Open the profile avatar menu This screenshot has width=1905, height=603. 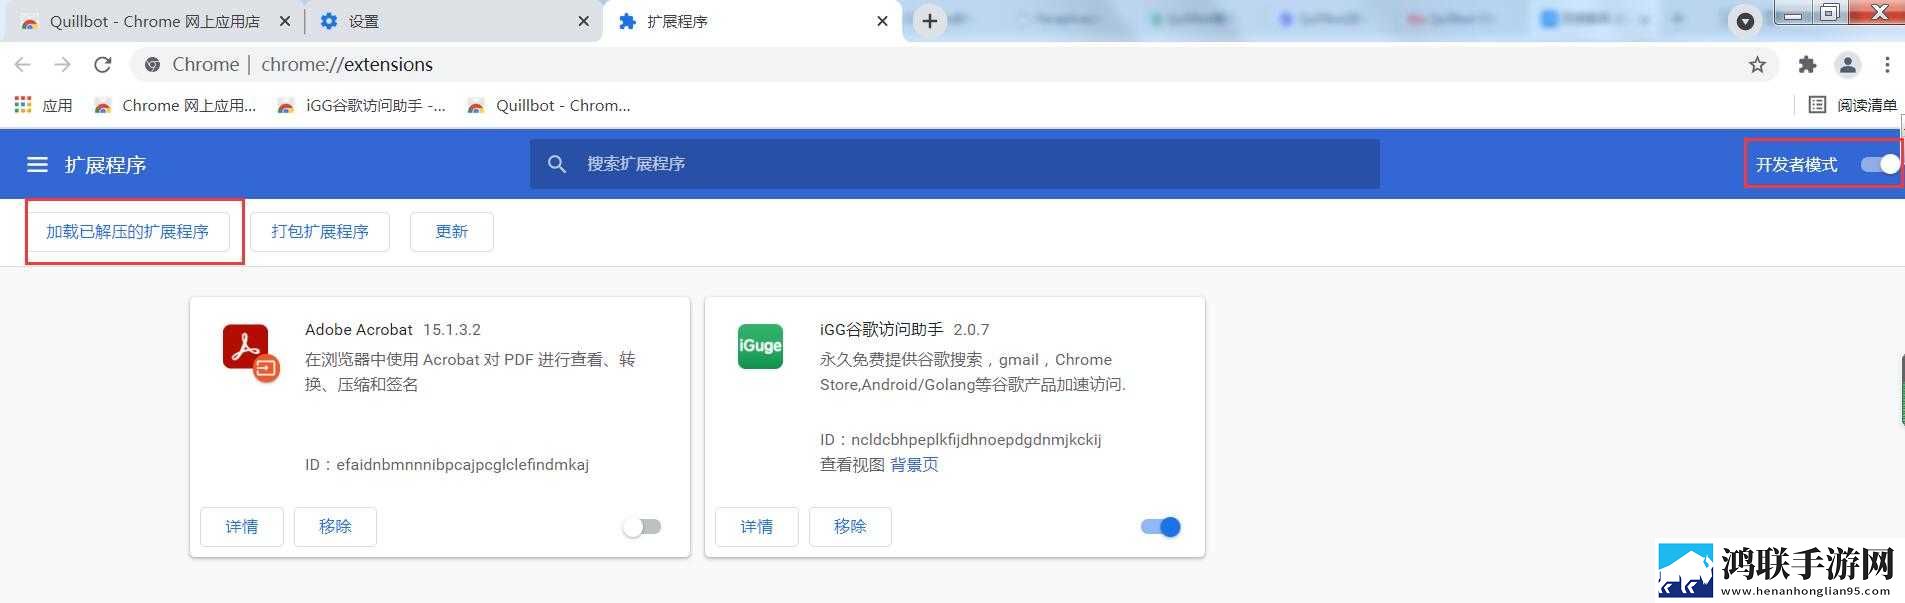point(1847,65)
